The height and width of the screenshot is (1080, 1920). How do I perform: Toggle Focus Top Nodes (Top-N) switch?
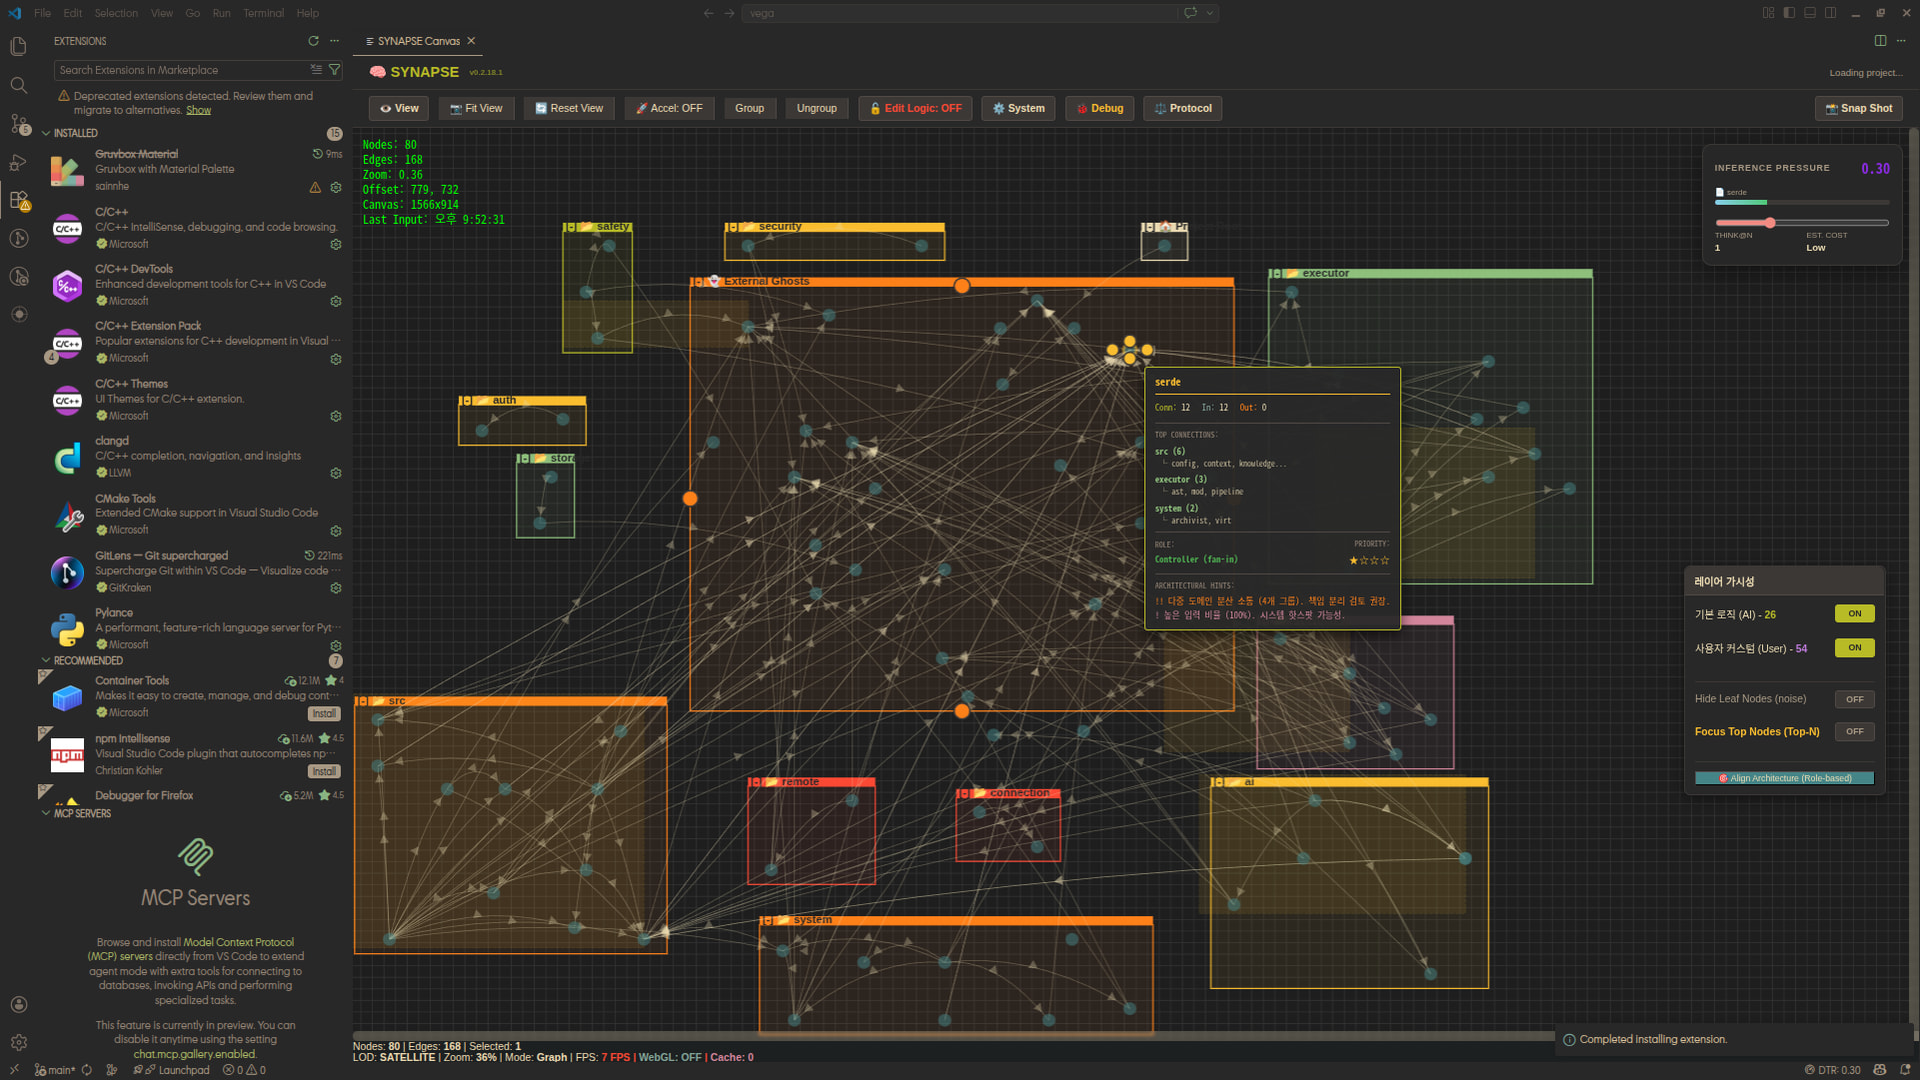point(1854,732)
